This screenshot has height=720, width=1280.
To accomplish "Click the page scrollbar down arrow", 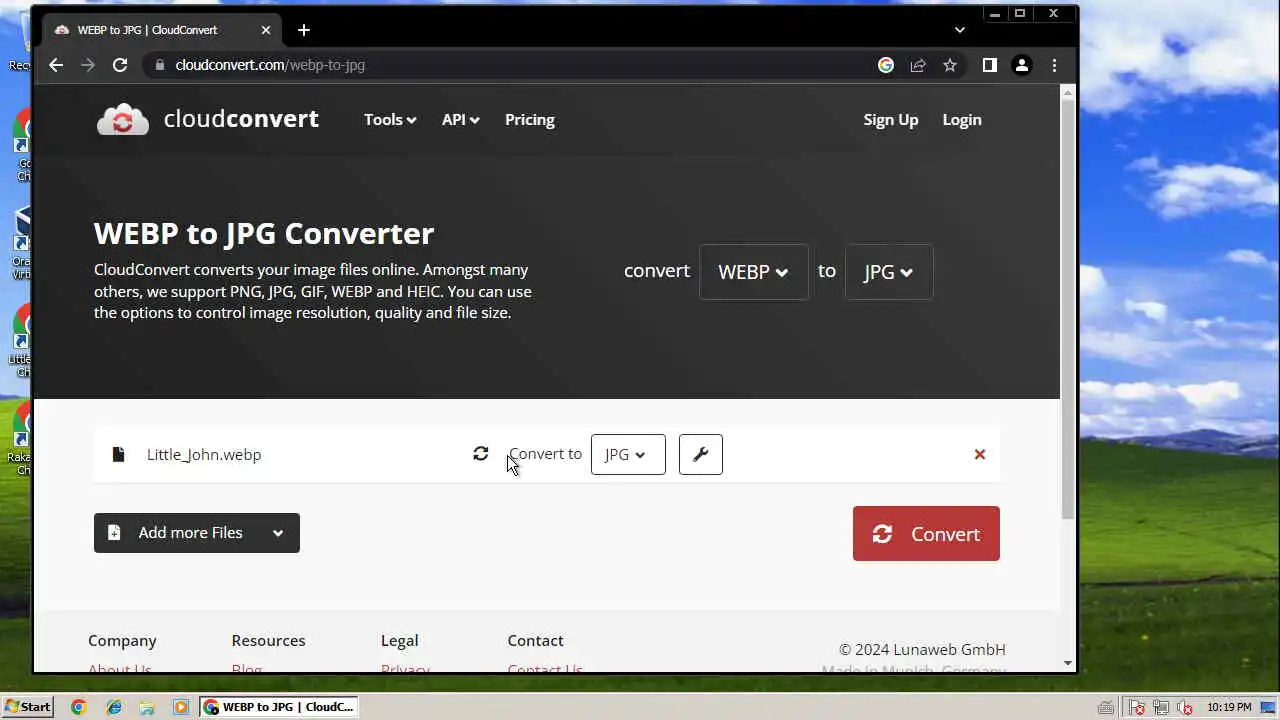I will coord(1068,663).
